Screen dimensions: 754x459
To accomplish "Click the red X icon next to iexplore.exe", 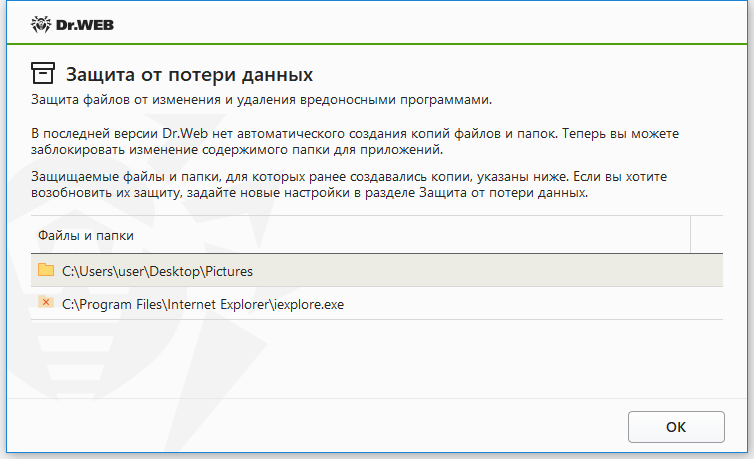I will (46, 302).
